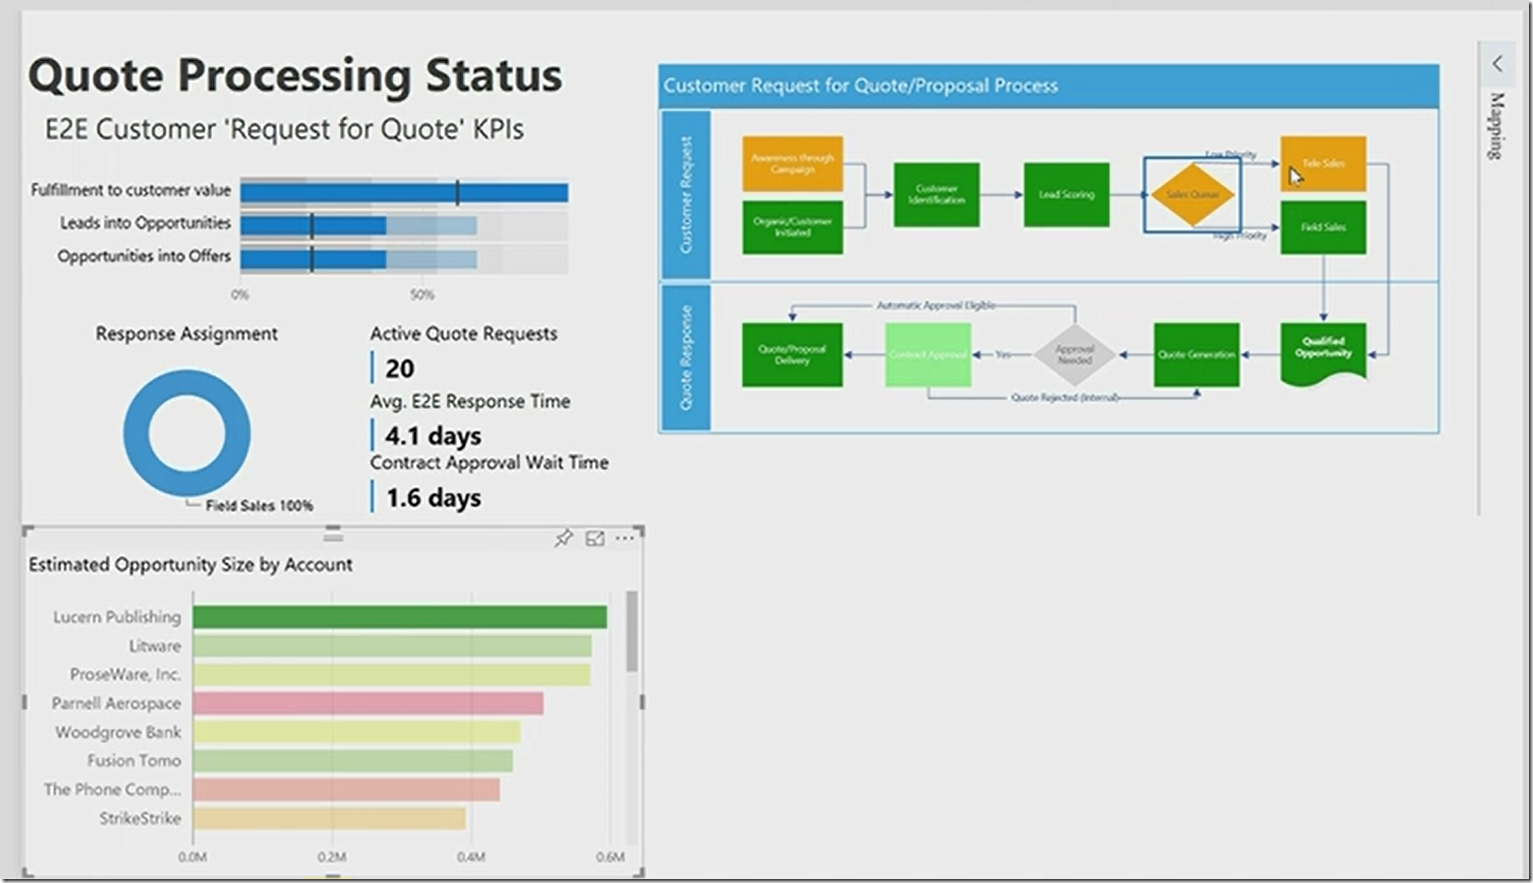Click the Quote/Proposal Delivery shape
Image resolution: width=1533 pixels, height=883 pixels.
[792, 354]
